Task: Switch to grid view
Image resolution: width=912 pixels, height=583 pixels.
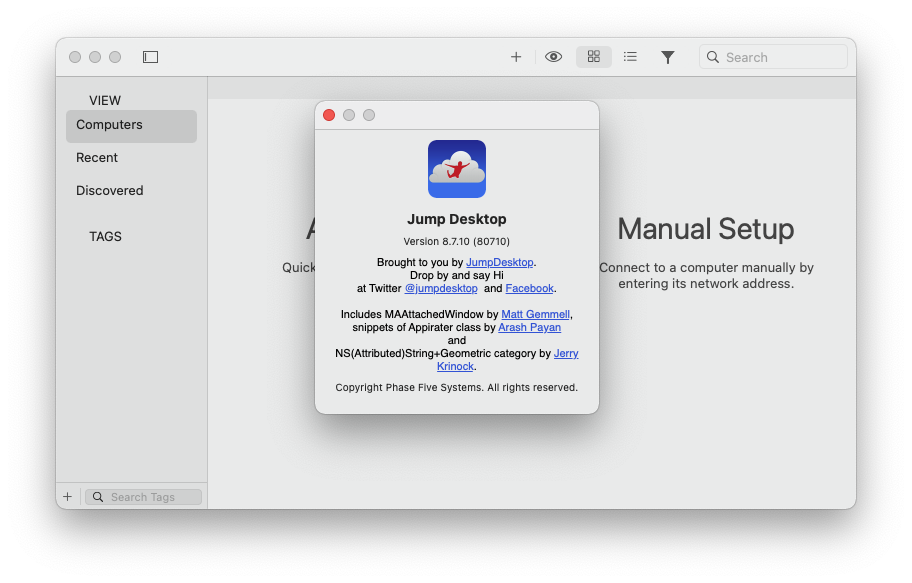Action: pos(593,57)
